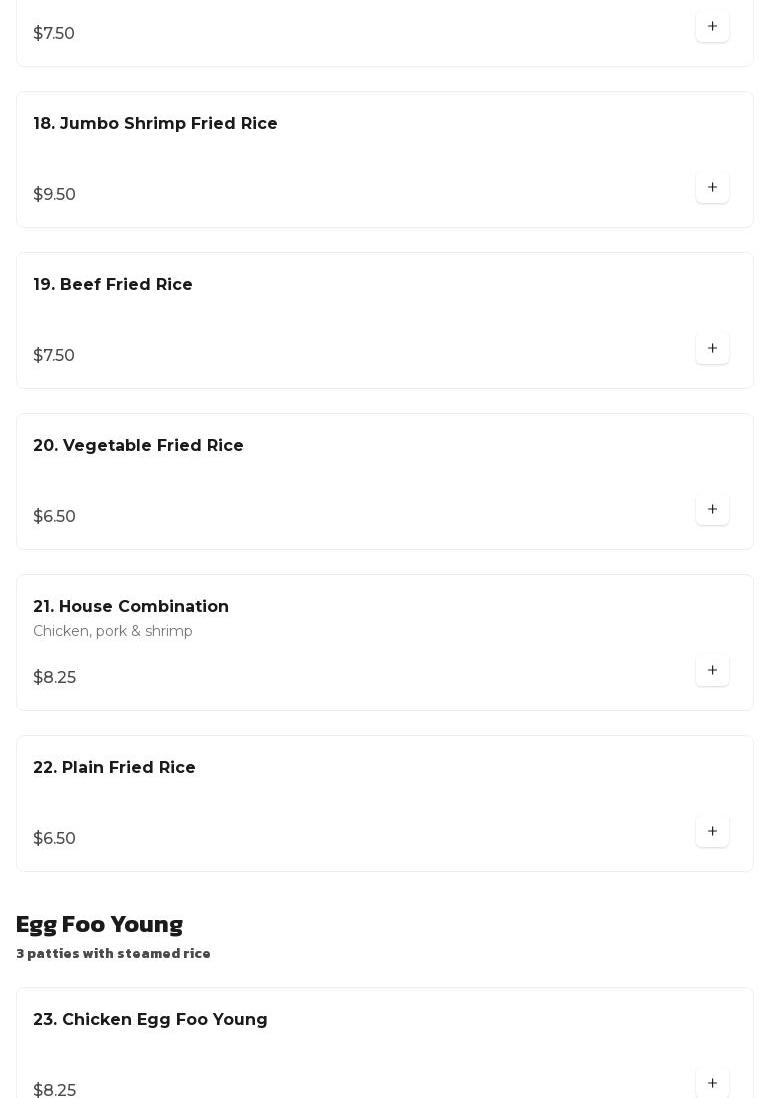This screenshot has height=1098, width=770.
Task: Click the 21. House Combination title
Action: click(x=131, y=607)
